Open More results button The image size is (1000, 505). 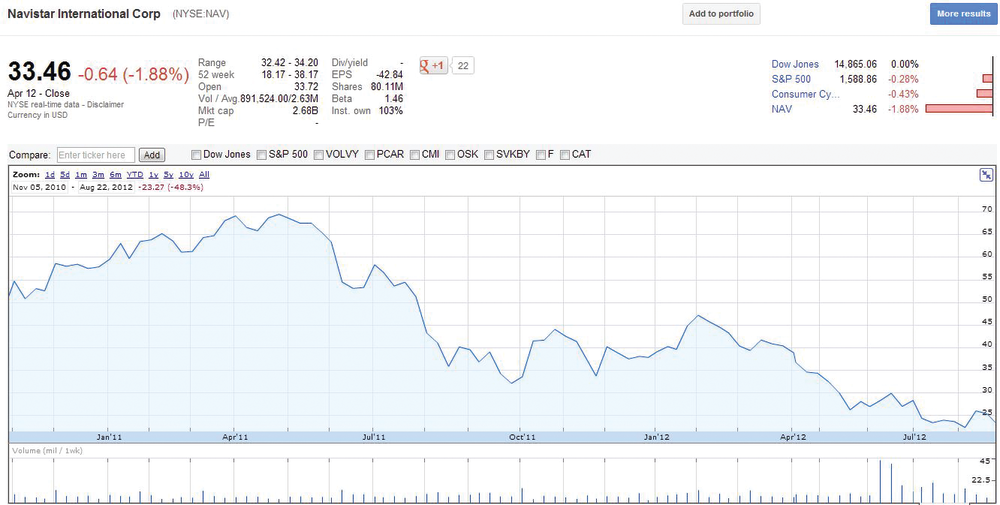963,14
